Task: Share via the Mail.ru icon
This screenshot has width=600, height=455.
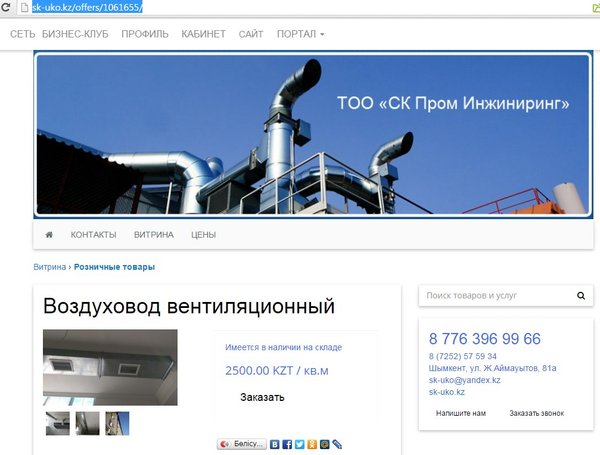Action: coord(324,443)
